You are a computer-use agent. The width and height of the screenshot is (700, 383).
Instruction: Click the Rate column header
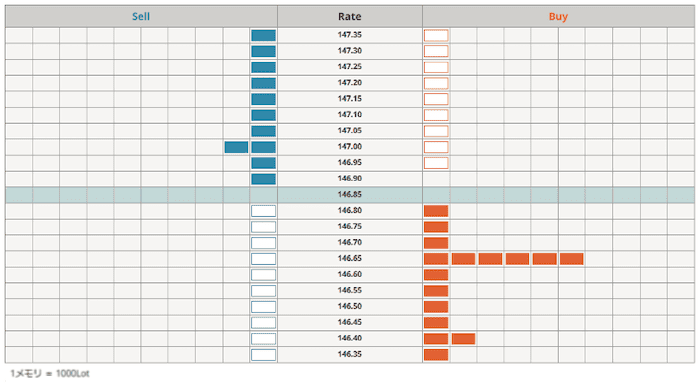(350, 17)
